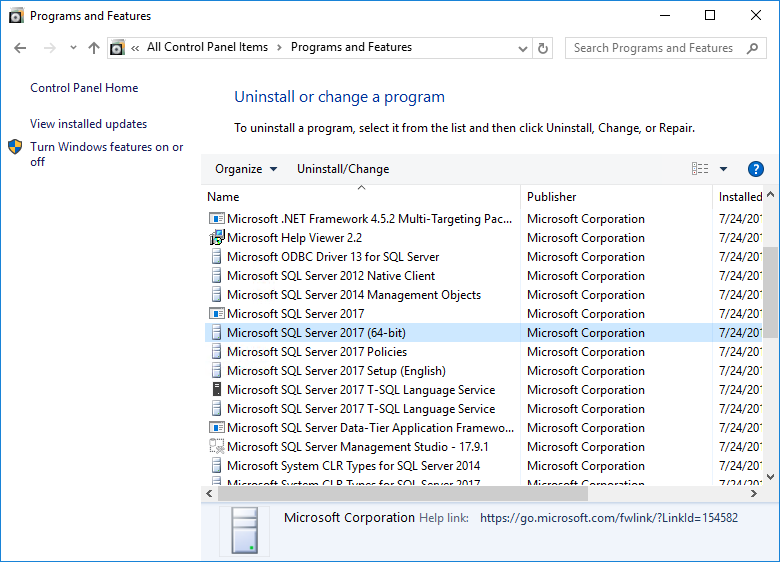This screenshot has height=562, width=780.
Task: Expand breadcrumb arrow after All Control Panel Items
Action: [x=279, y=48]
